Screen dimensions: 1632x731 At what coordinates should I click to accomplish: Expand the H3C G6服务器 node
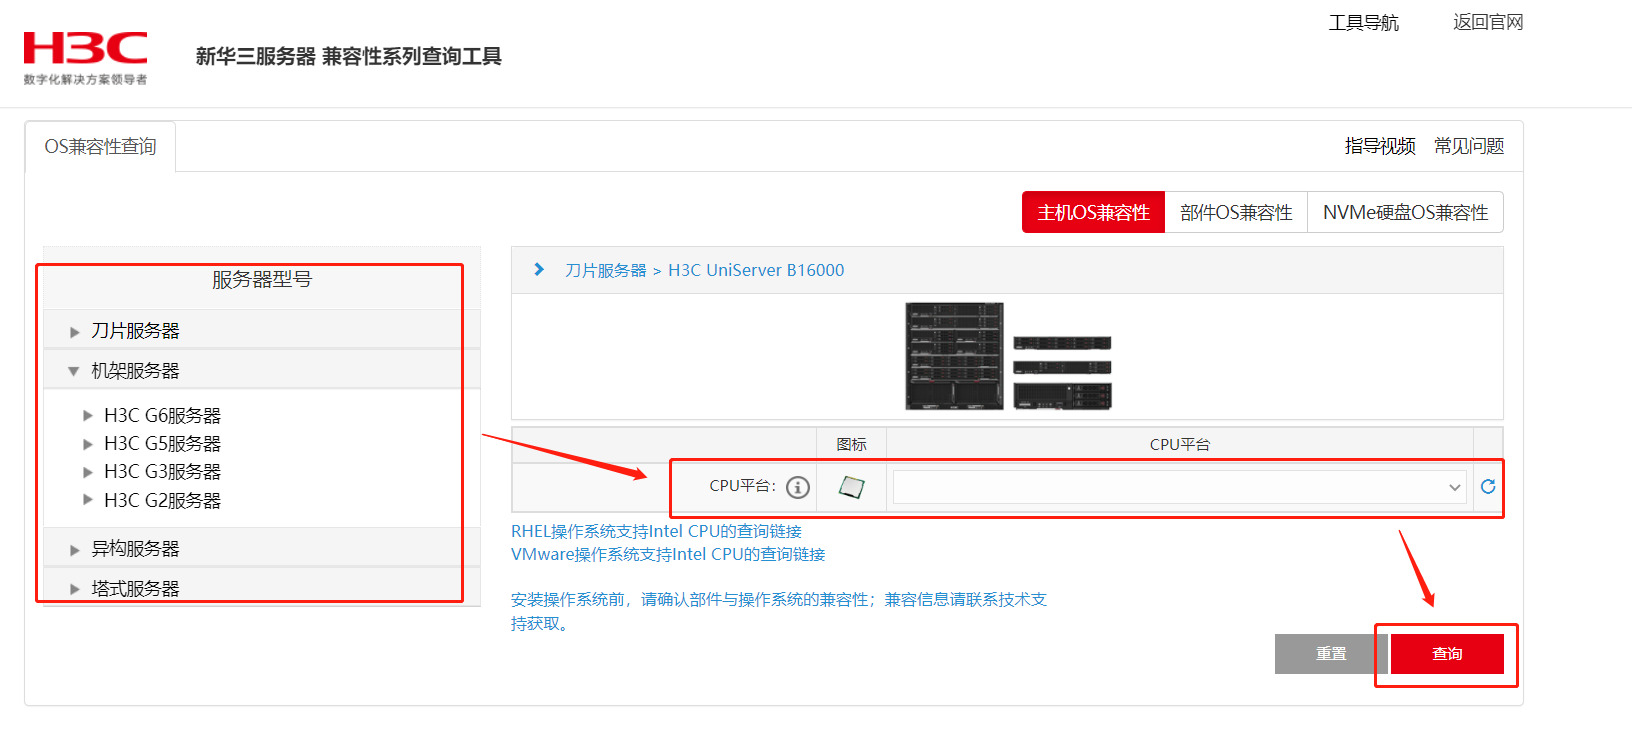click(x=88, y=415)
